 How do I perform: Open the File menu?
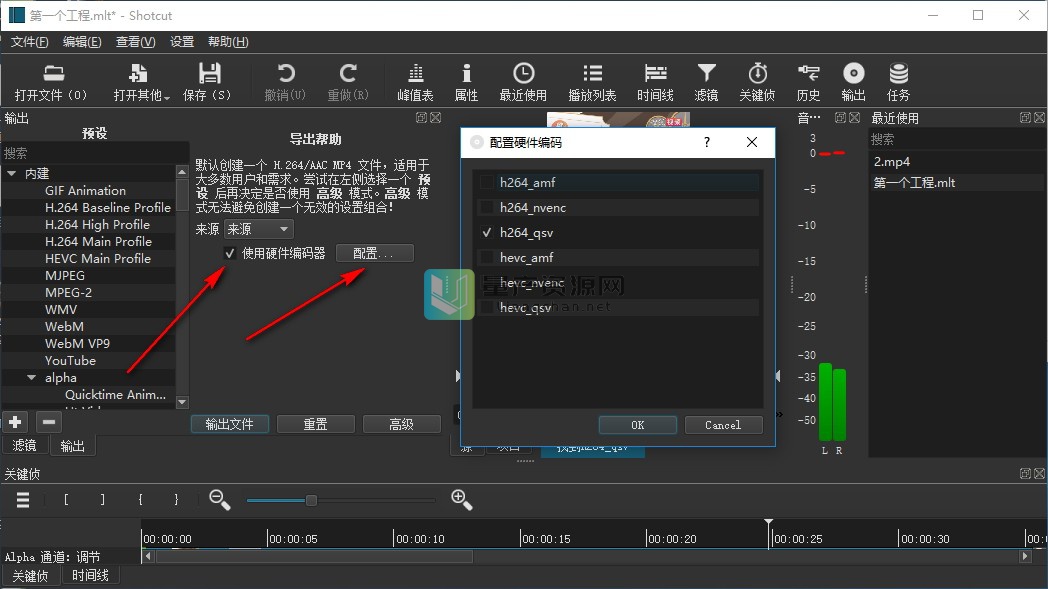click(29, 41)
